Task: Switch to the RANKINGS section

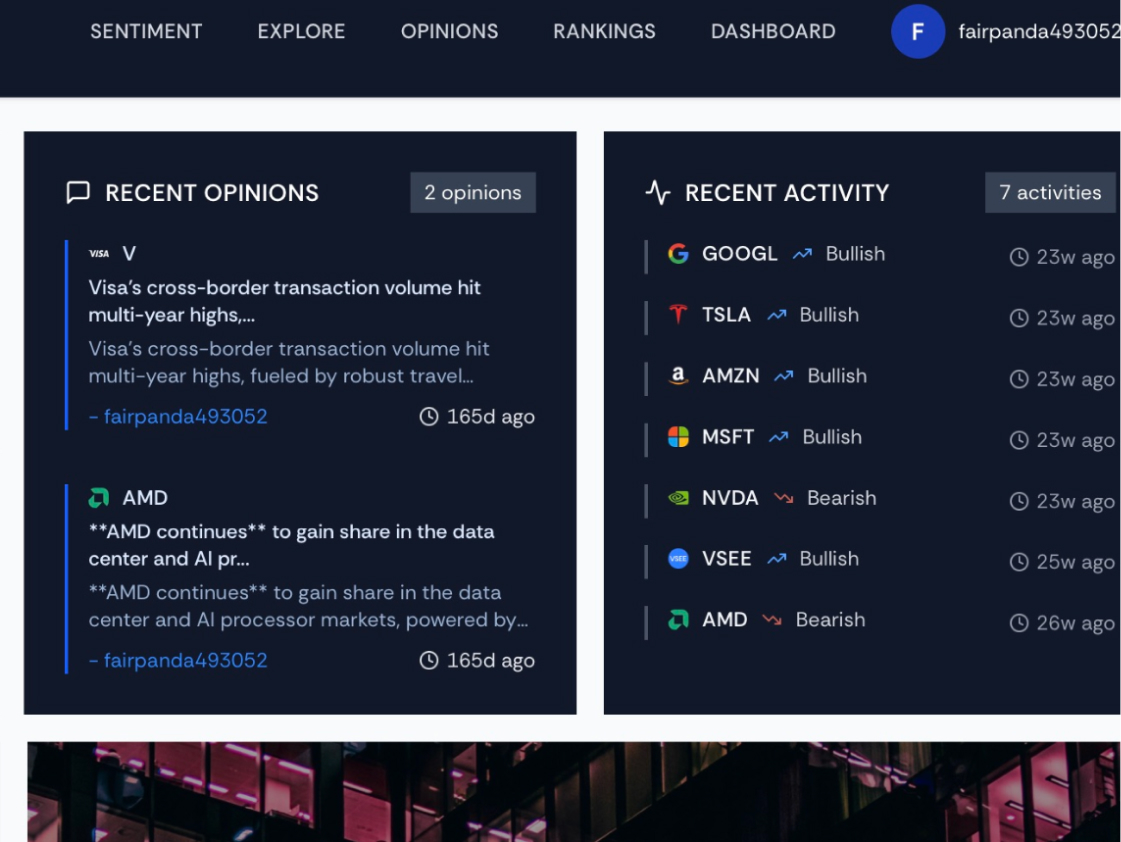Action: pos(604,31)
